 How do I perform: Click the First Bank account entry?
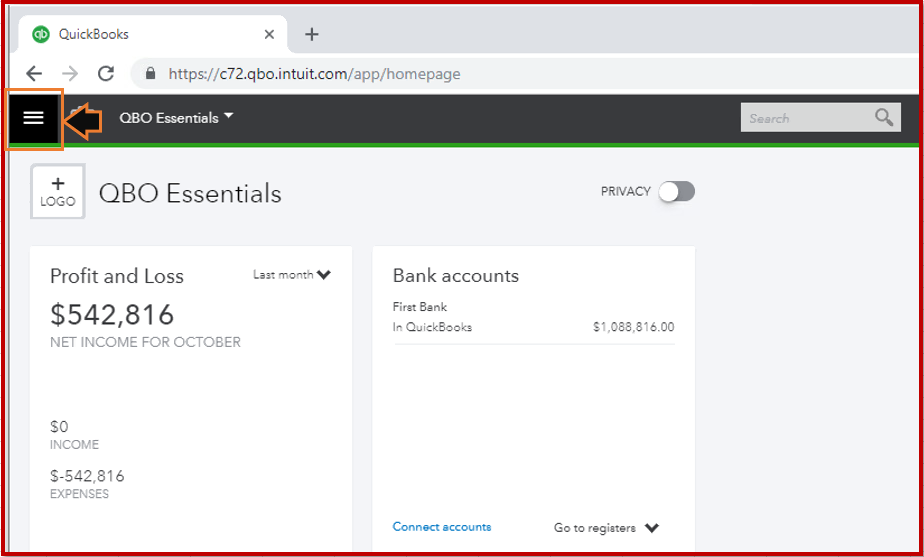click(x=420, y=307)
